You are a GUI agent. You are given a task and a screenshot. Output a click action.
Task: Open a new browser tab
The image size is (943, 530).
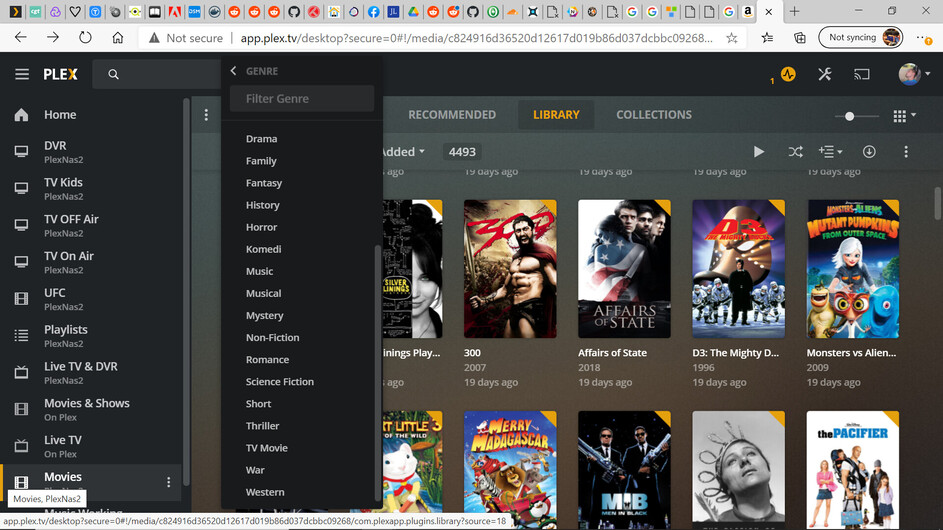click(794, 11)
